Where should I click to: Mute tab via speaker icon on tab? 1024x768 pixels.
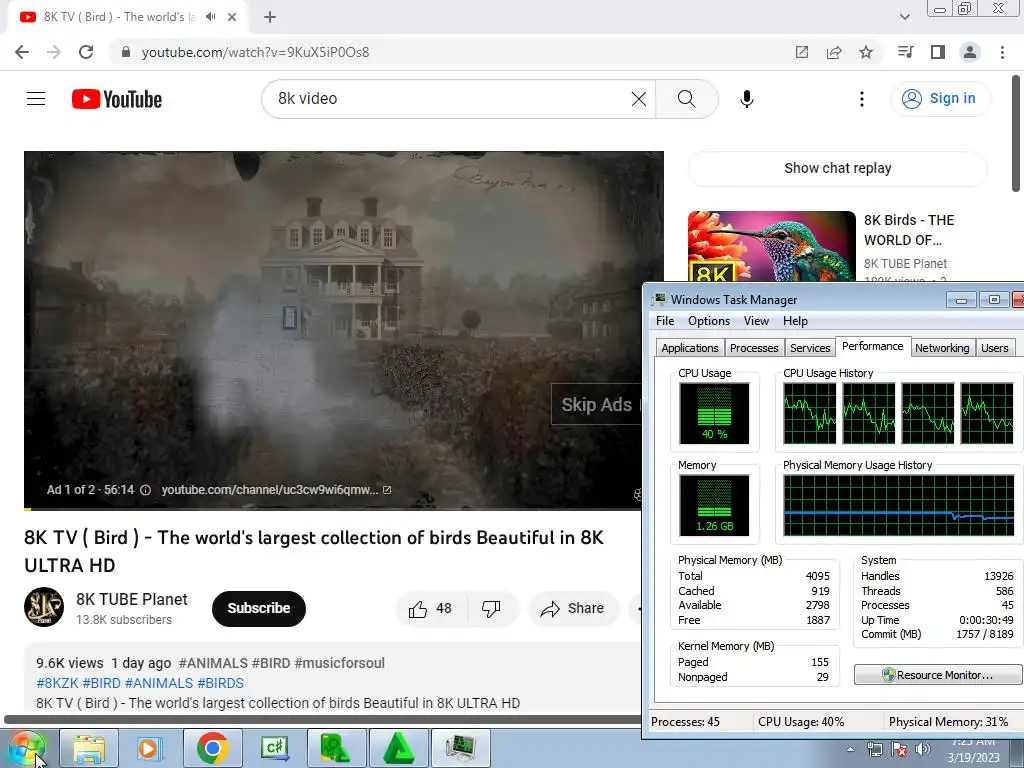210,17
